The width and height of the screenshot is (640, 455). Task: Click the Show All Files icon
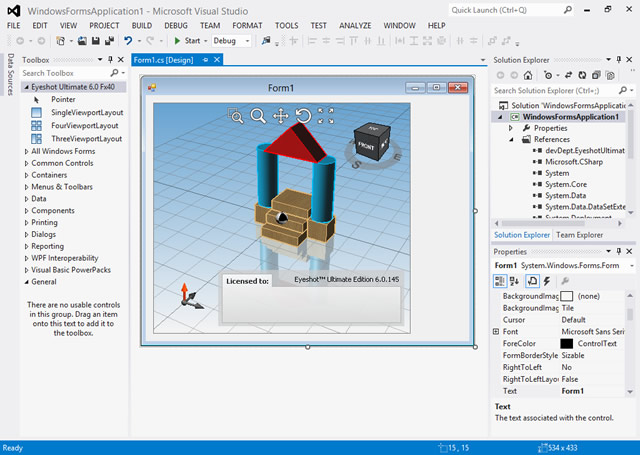click(610, 75)
